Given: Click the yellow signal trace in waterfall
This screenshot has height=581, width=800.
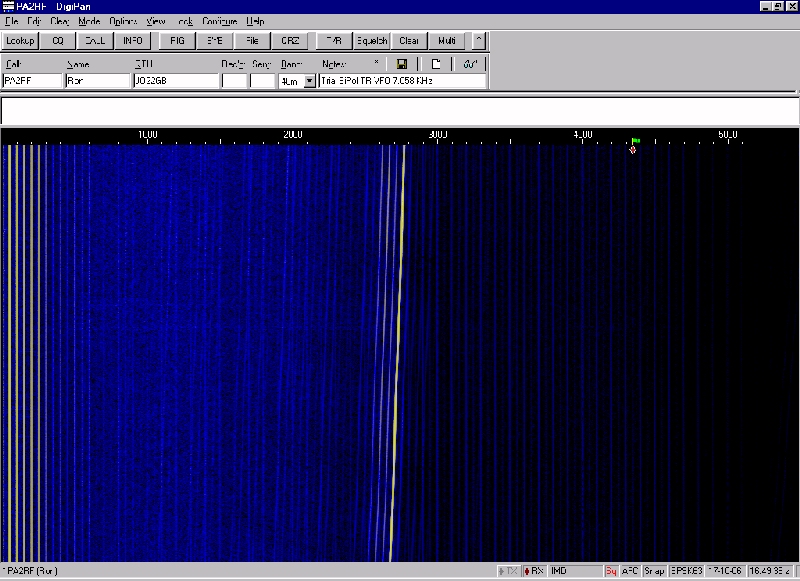Looking at the screenshot, I should 398,350.
